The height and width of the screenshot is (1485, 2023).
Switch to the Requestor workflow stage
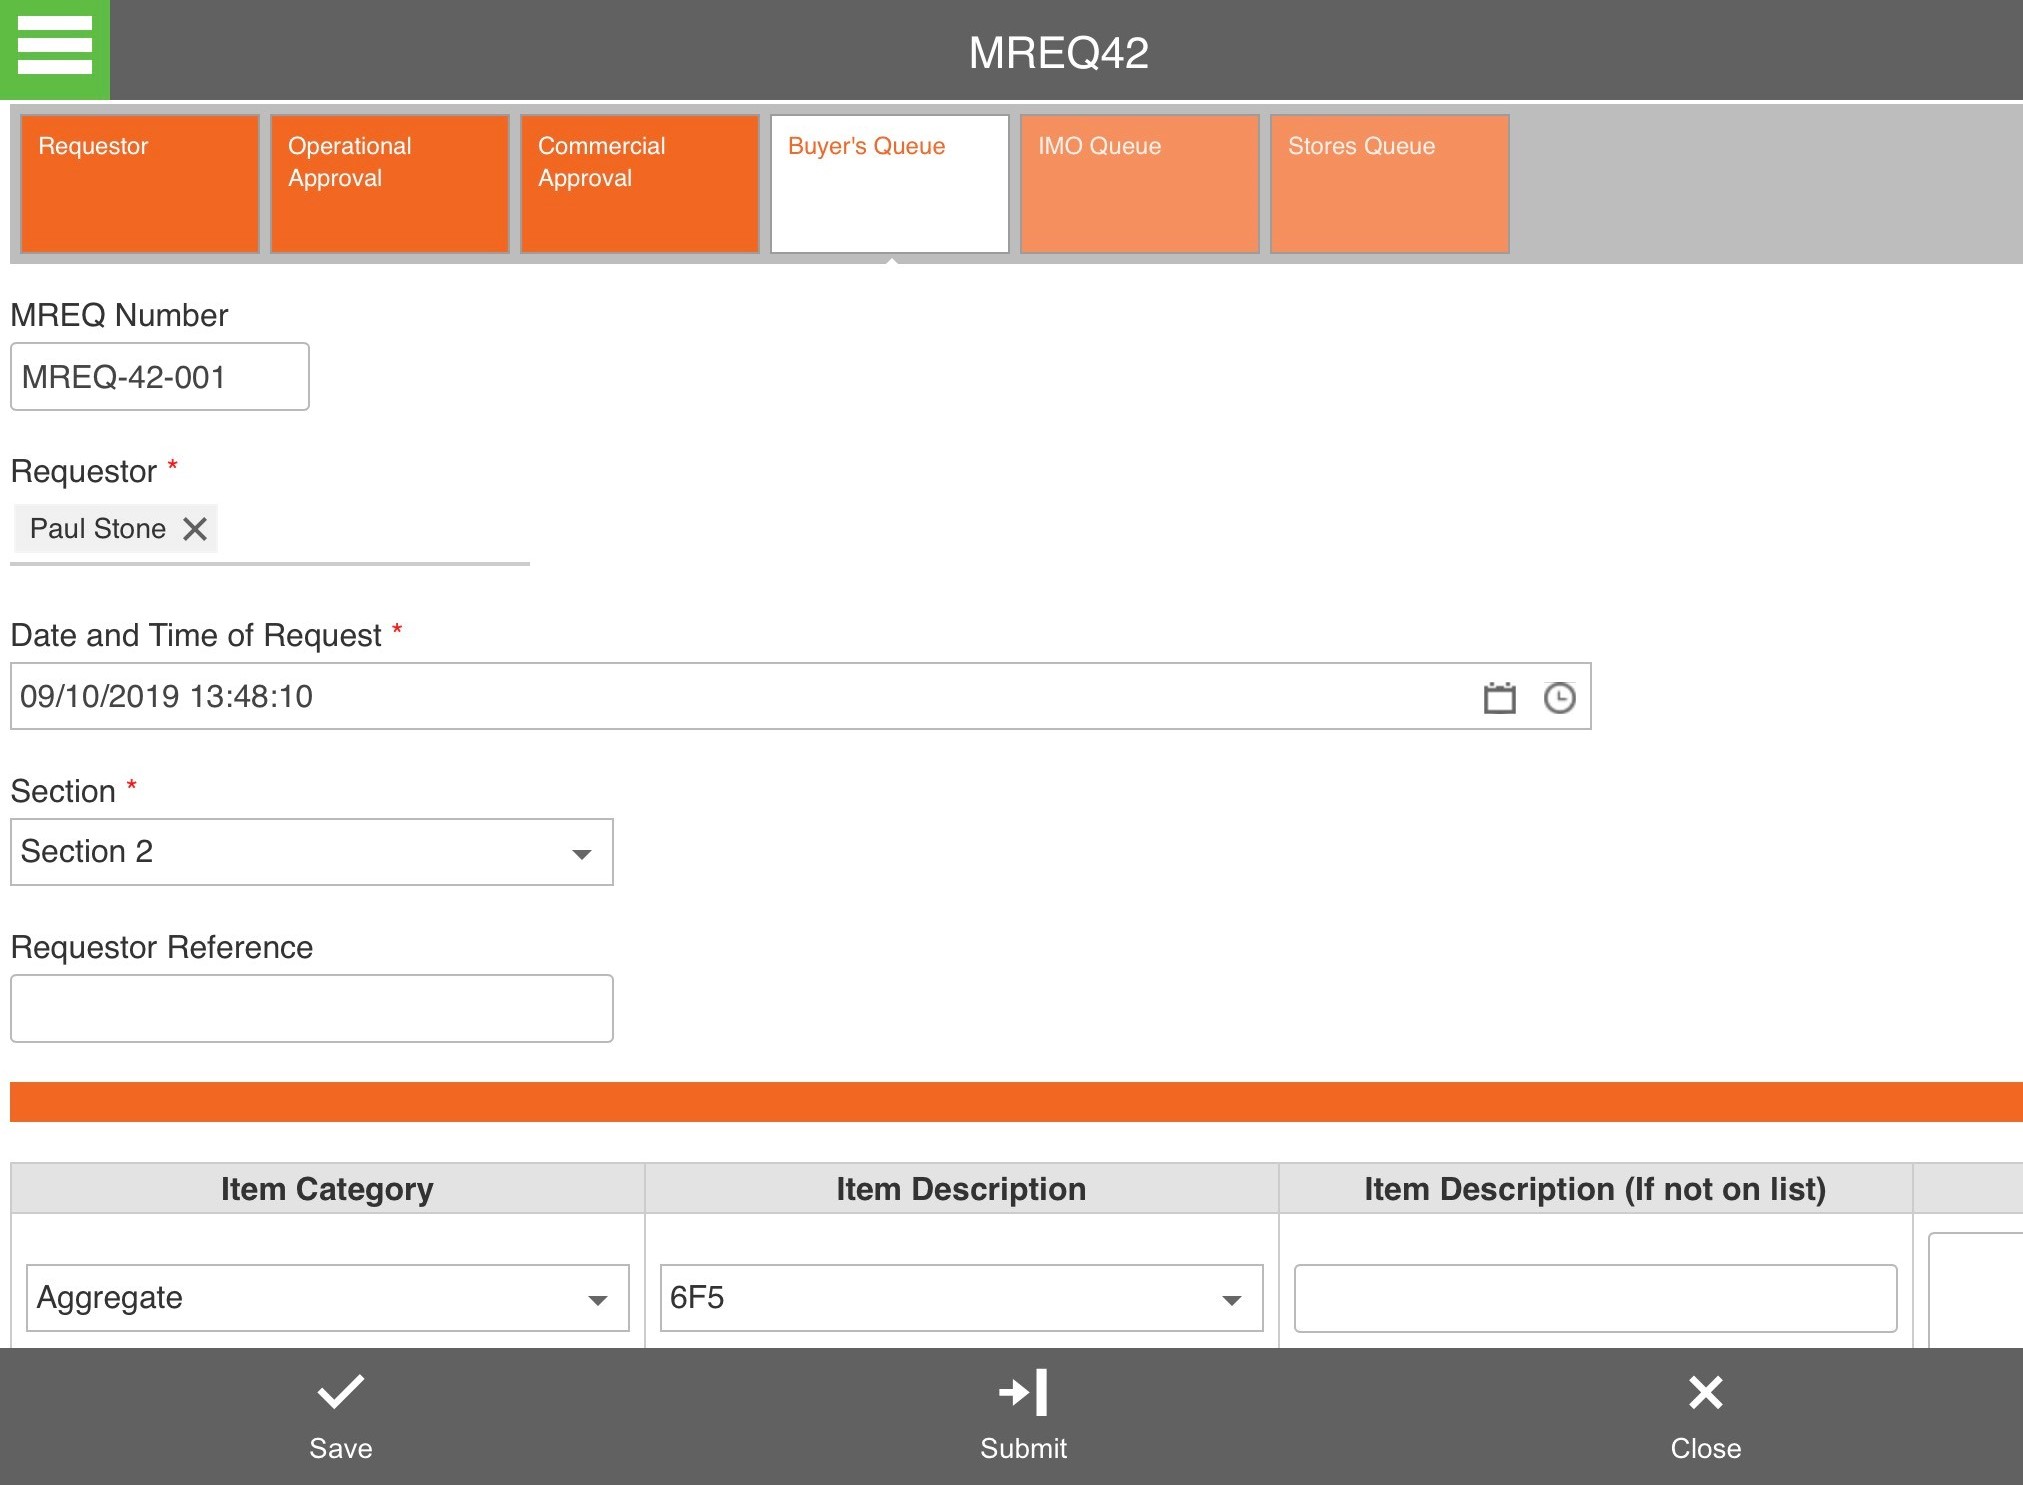click(x=139, y=183)
